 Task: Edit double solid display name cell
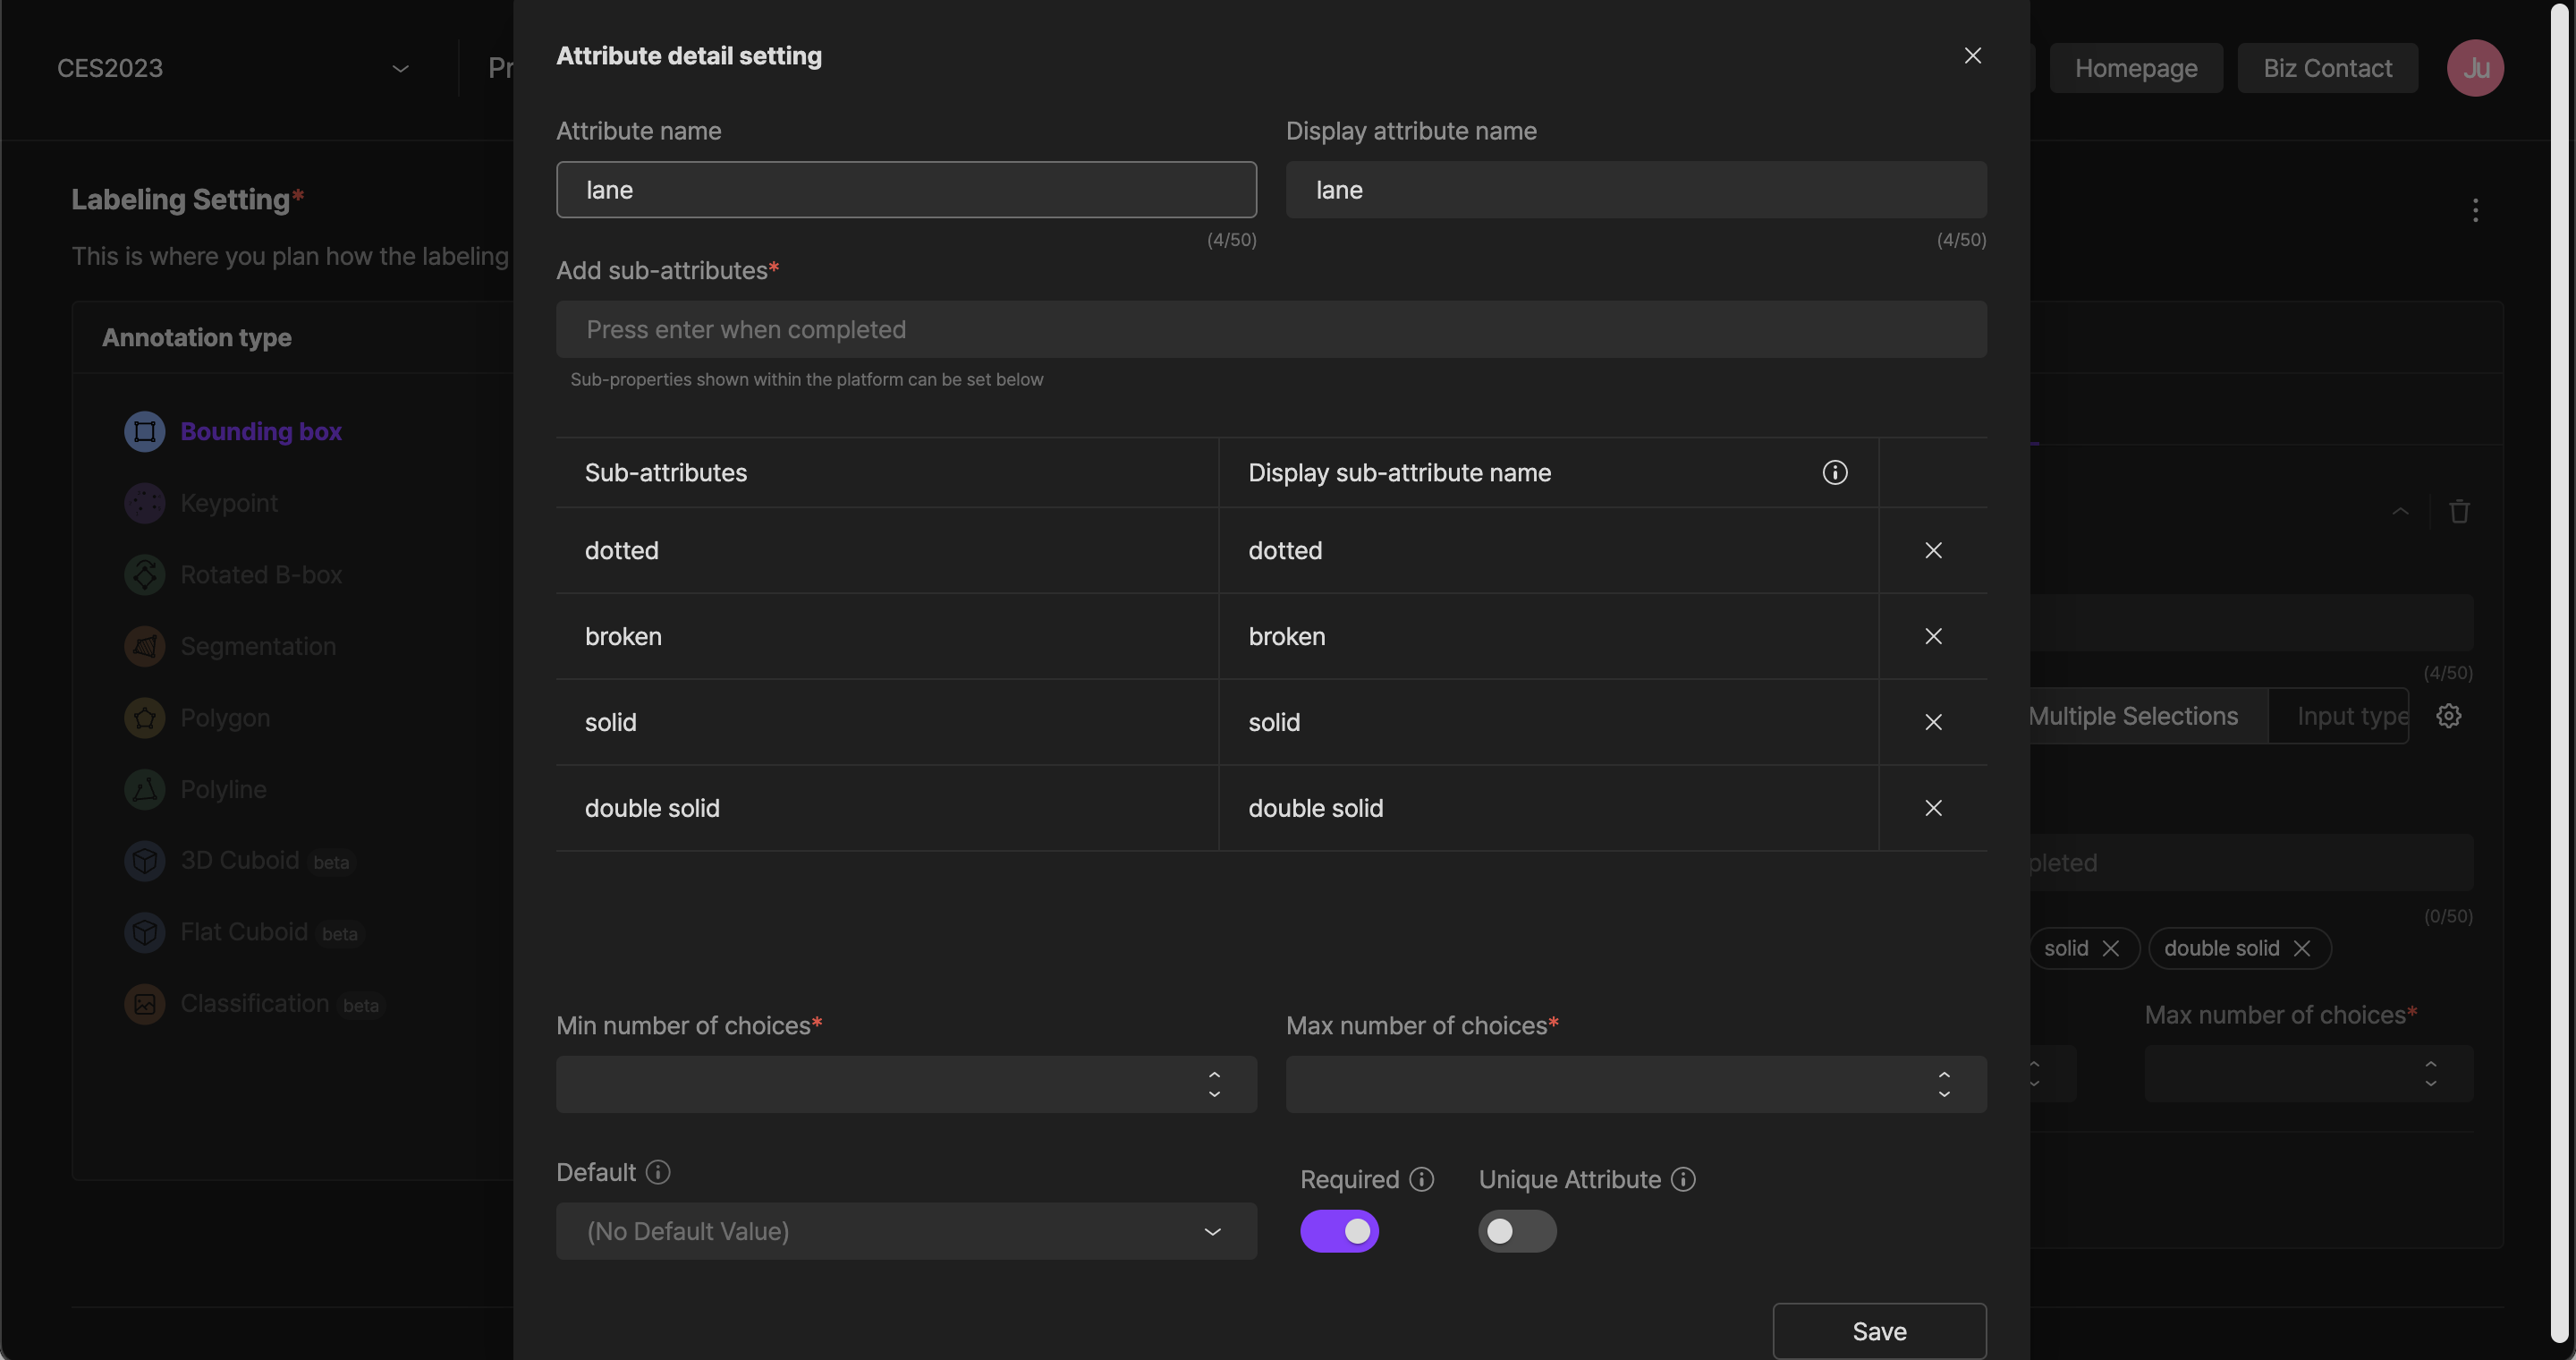coord(1548,808)
